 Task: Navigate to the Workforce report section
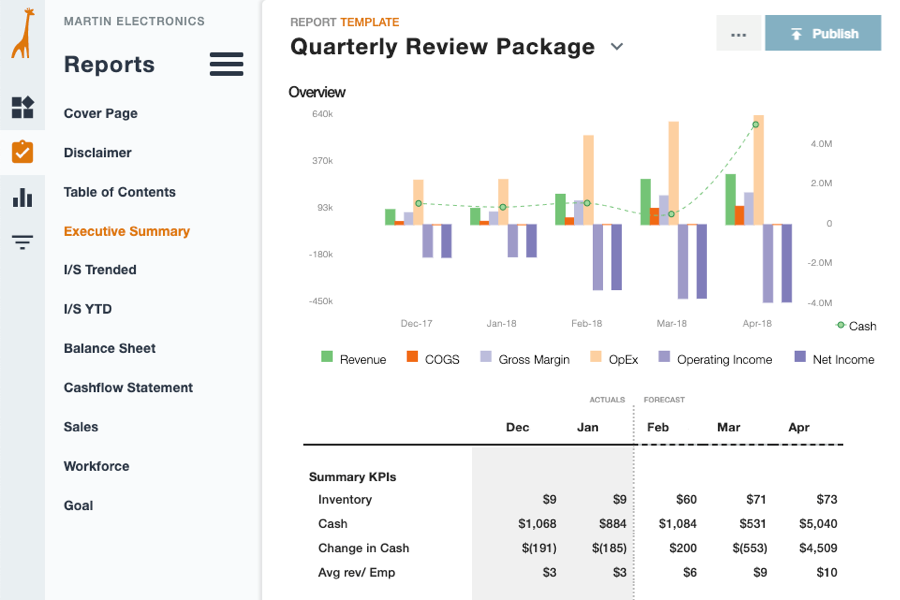click(97, 466)
